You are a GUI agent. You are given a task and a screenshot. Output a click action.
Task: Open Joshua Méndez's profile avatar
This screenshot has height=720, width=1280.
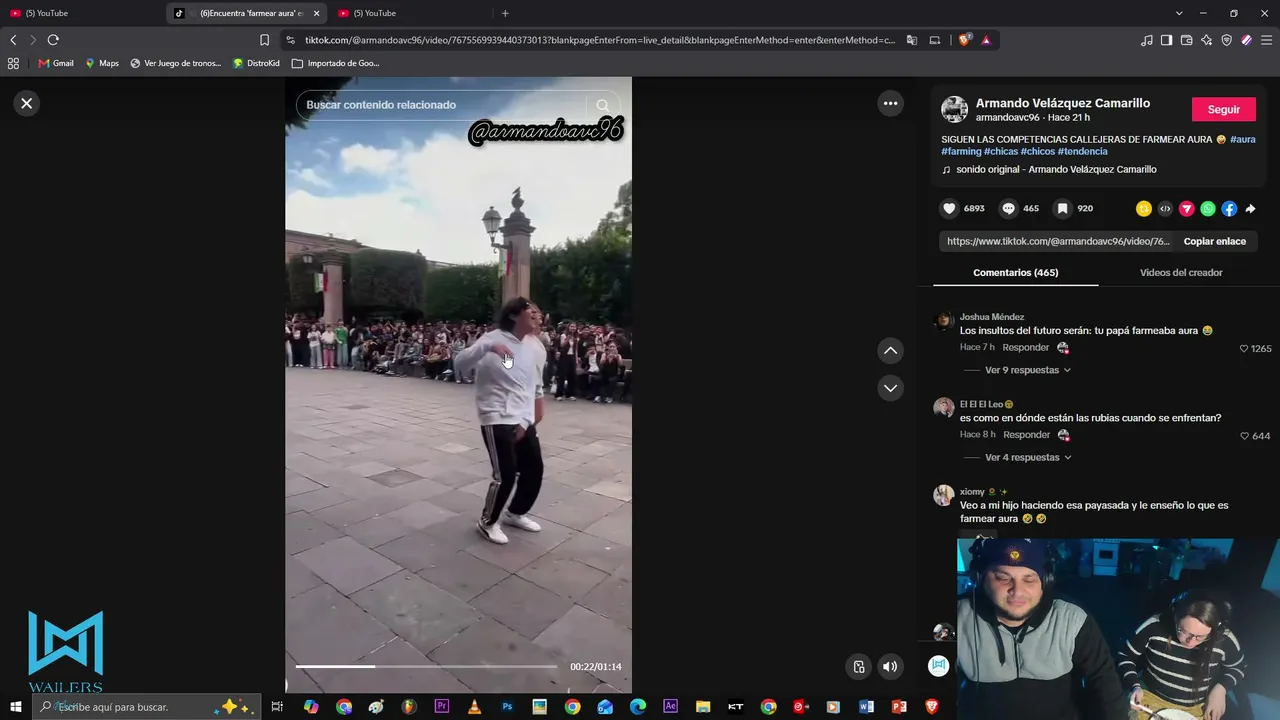[x=944, y=322]
